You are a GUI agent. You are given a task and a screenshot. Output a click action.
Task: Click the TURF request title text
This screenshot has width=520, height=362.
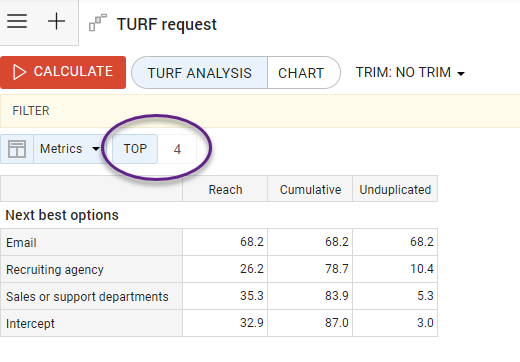tap(167, 25)
